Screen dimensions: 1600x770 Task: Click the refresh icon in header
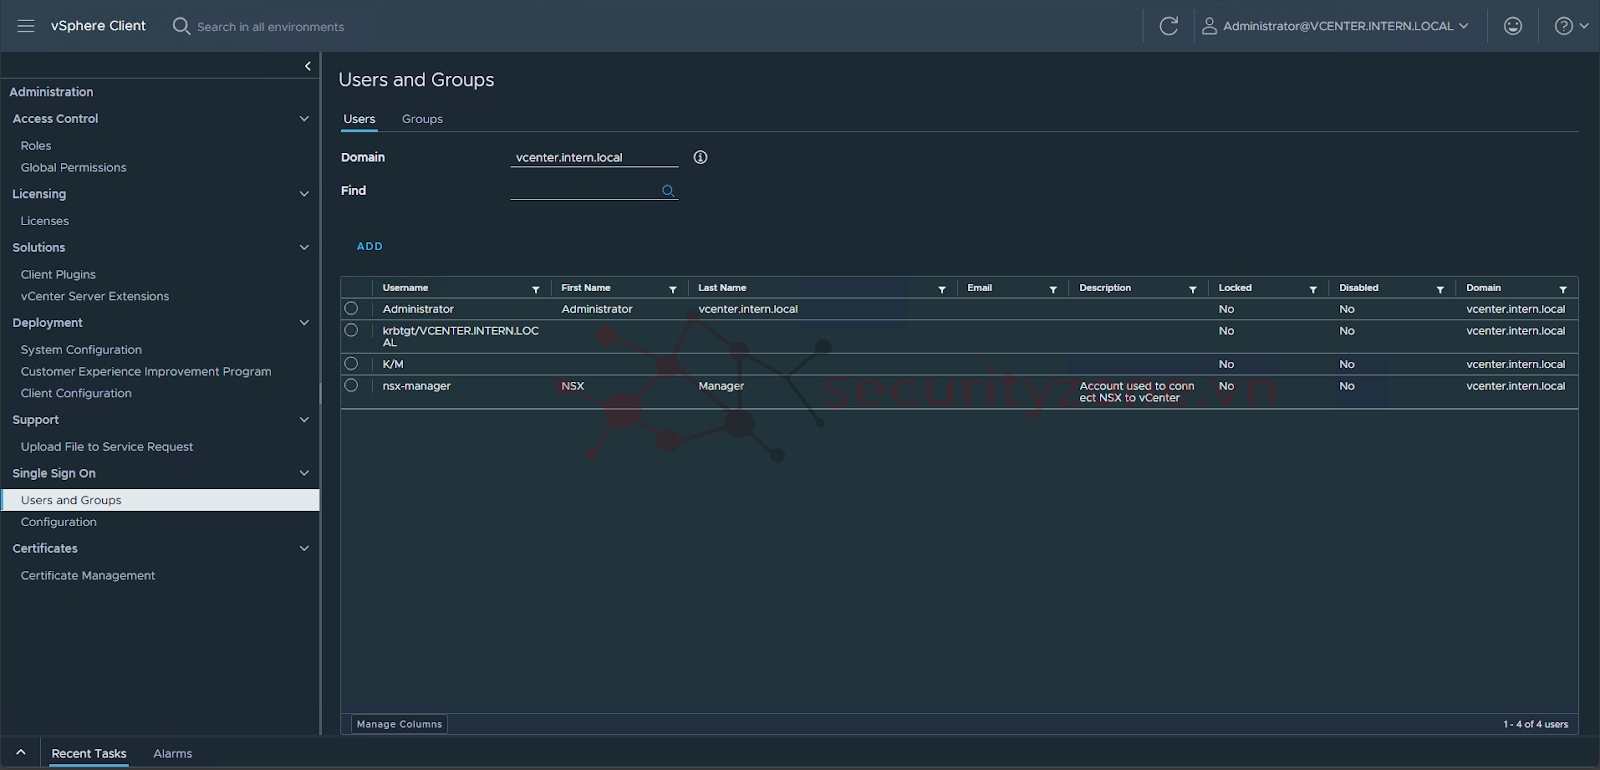[x=1168, y=26]
